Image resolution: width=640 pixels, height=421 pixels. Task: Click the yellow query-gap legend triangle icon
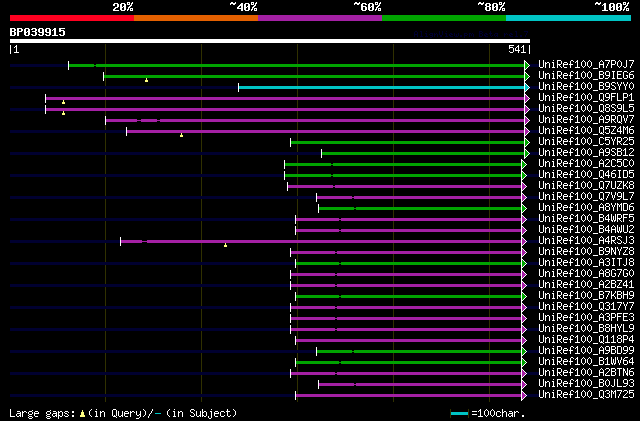pyautogui.click(x=82, y=414)
